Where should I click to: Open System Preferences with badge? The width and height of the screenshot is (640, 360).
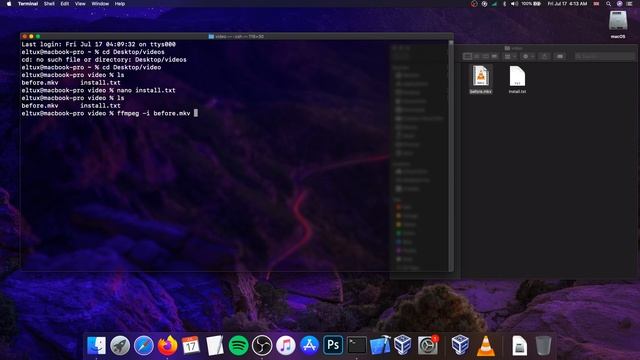(428, 345)
